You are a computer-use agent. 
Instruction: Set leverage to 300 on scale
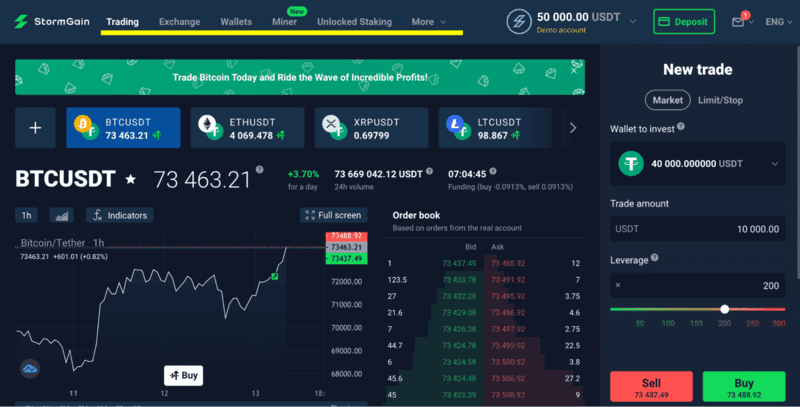click(x=779, y=323)
